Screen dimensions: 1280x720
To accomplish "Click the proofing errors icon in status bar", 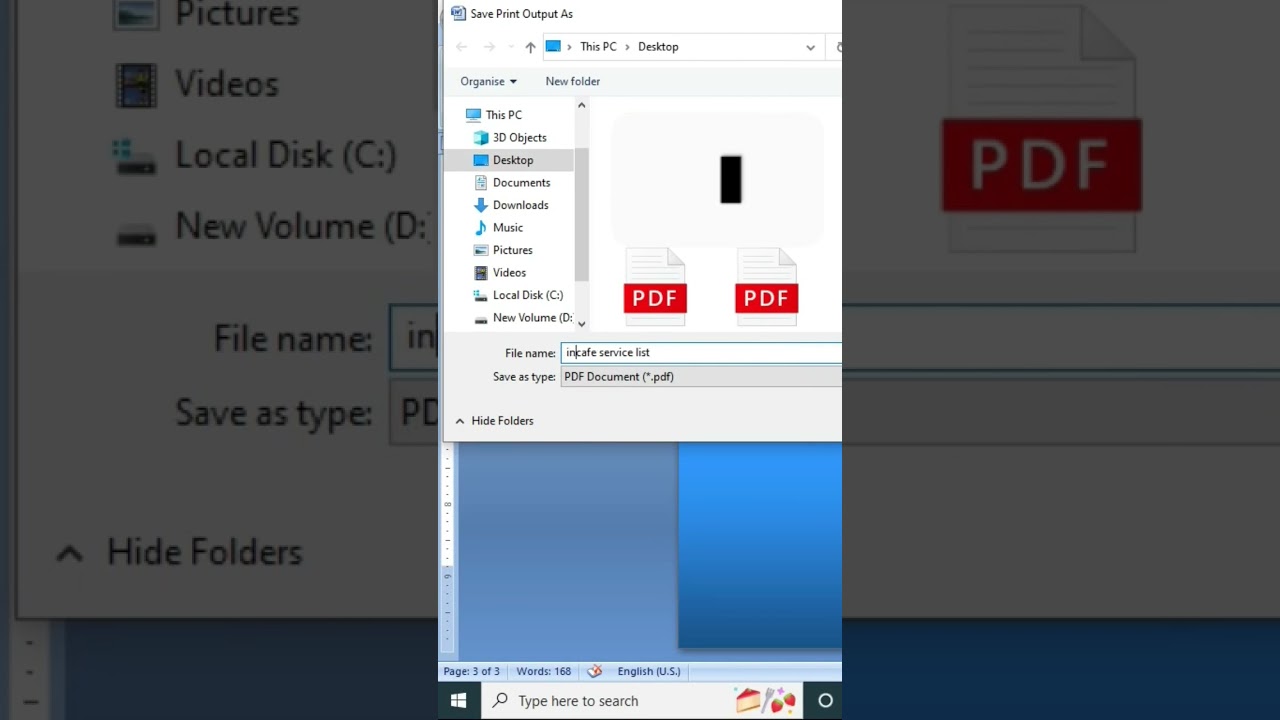I will 595,671.
